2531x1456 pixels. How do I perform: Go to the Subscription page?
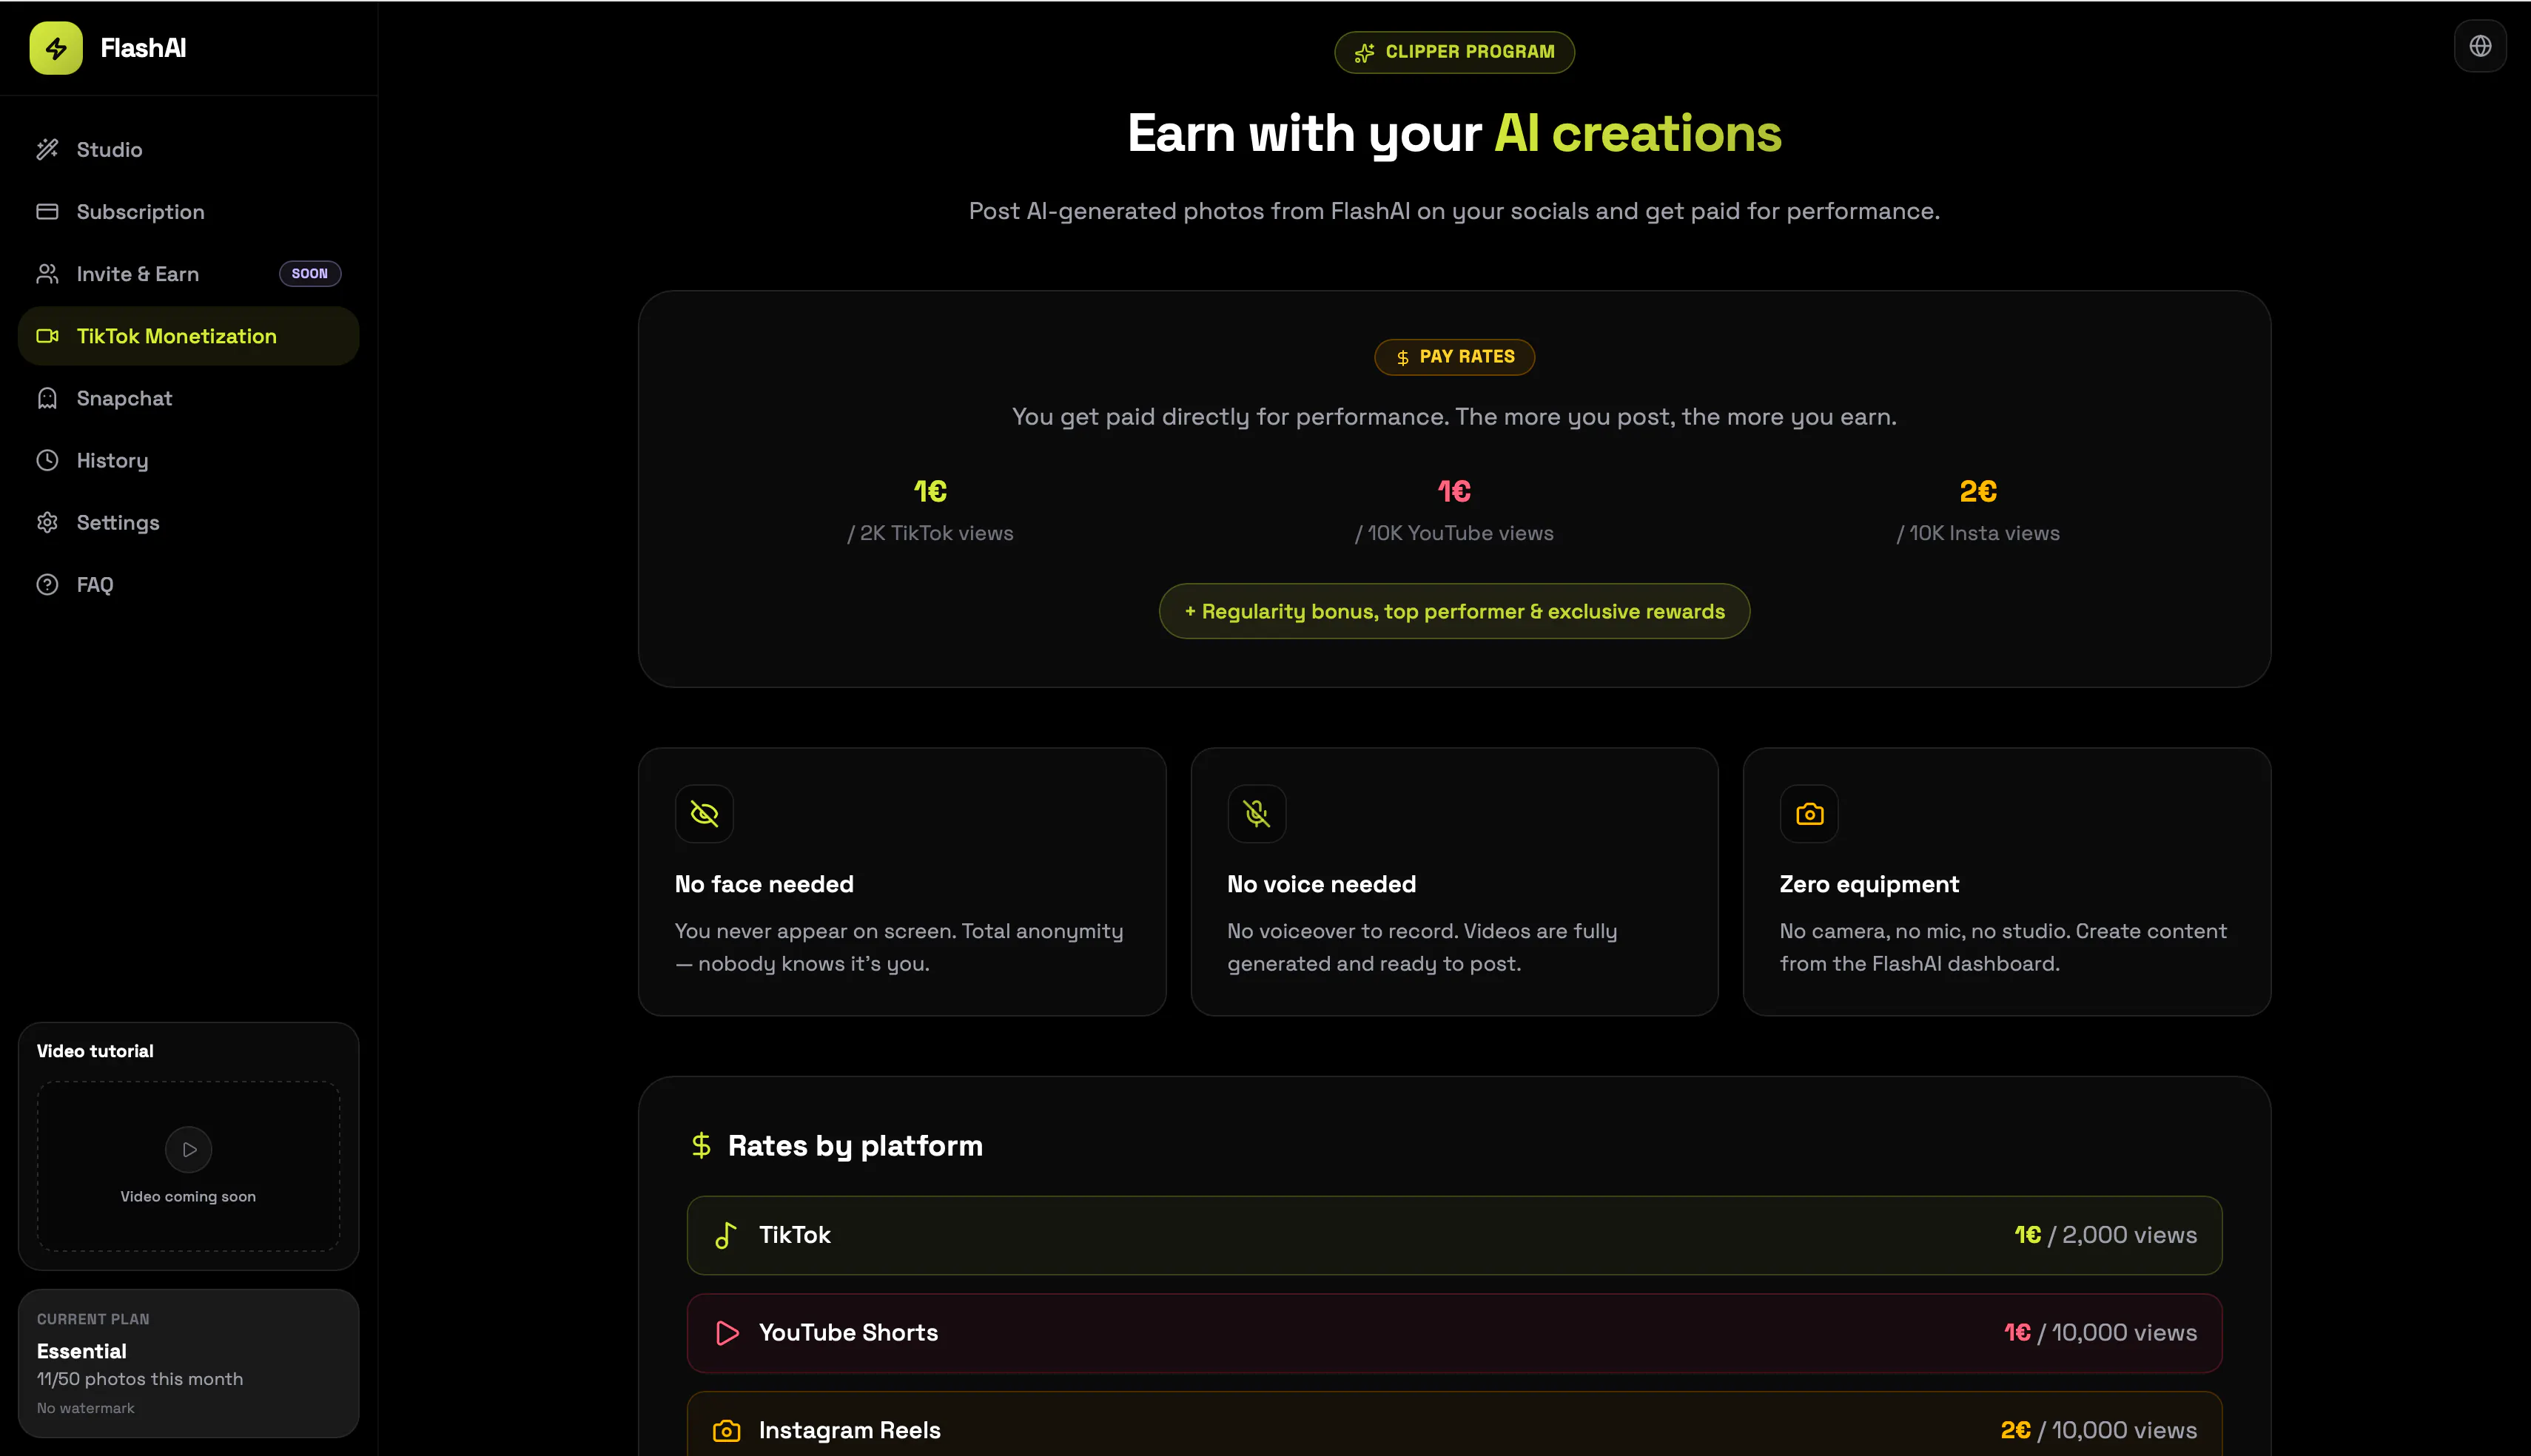(x=188, y=212)
